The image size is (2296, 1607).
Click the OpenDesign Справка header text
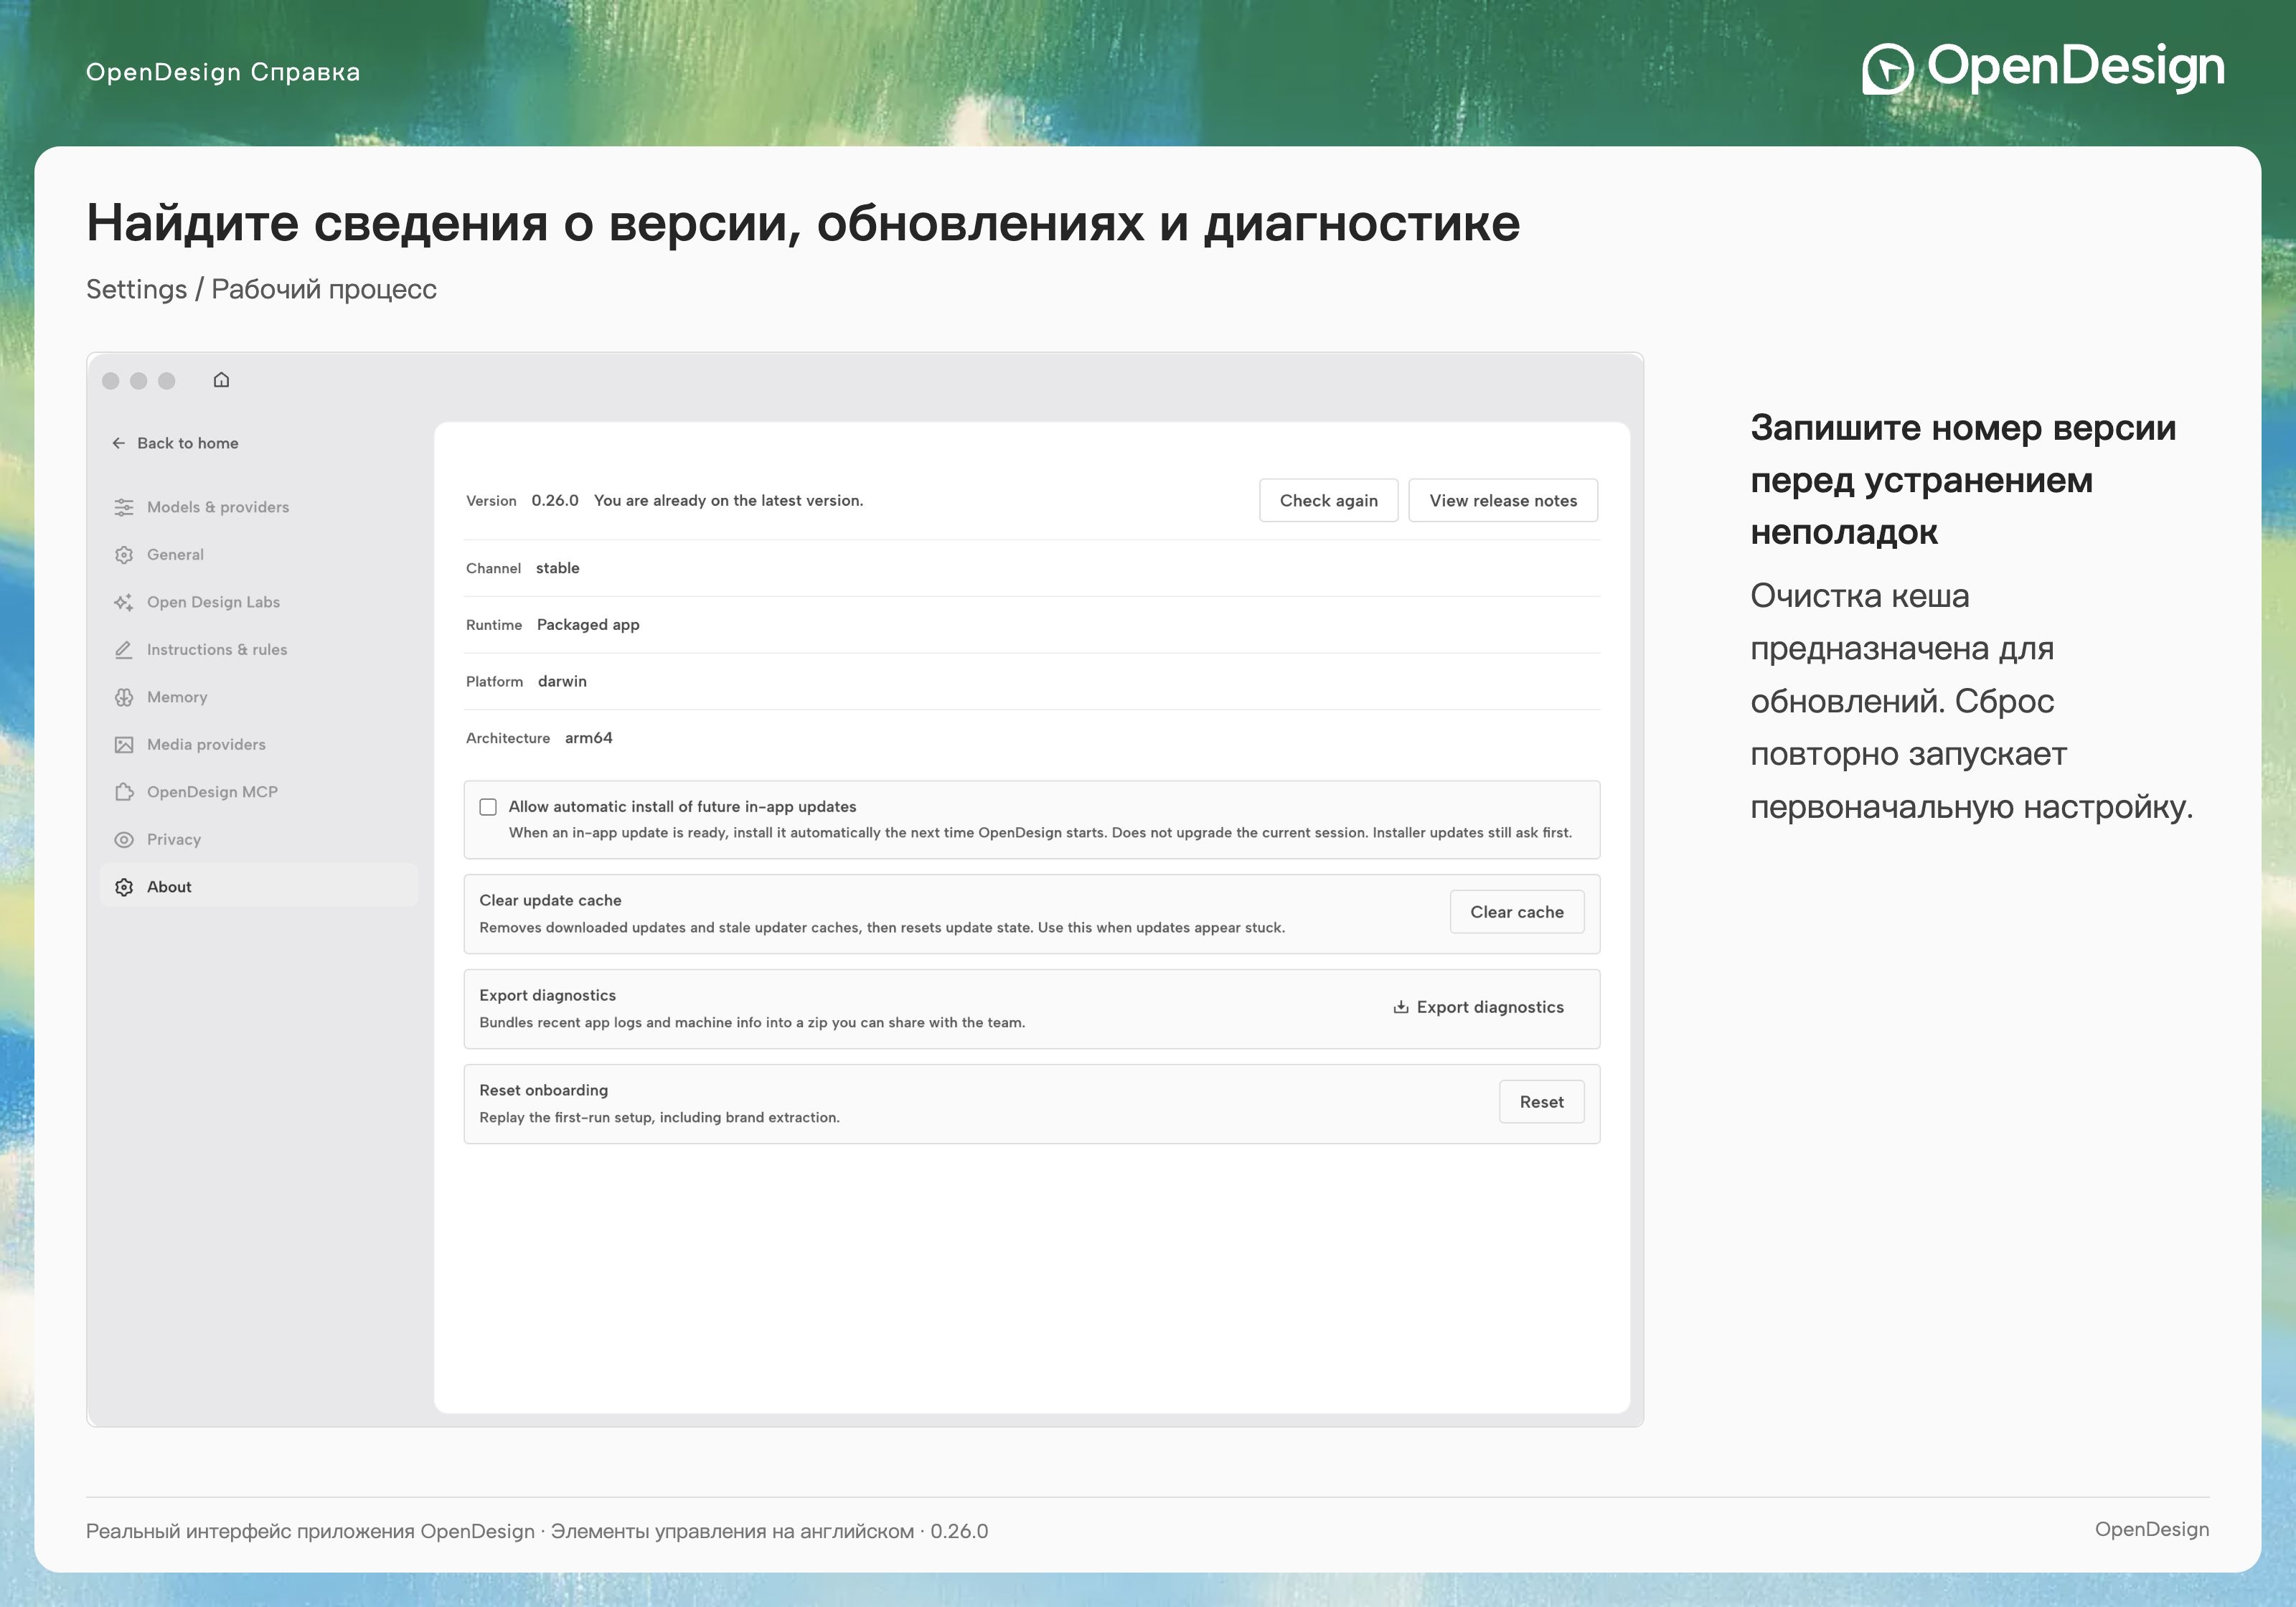pyautogui.click(x=223, y=72)
